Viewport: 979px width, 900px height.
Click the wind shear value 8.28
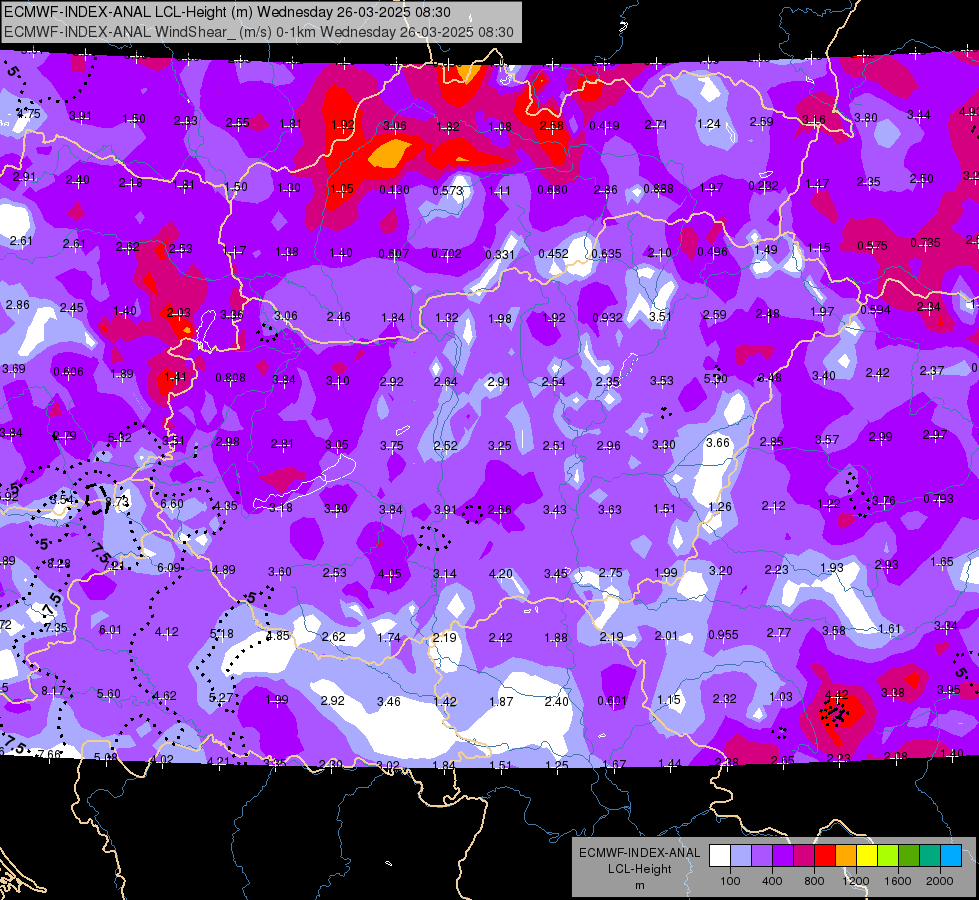coord(59,564)
